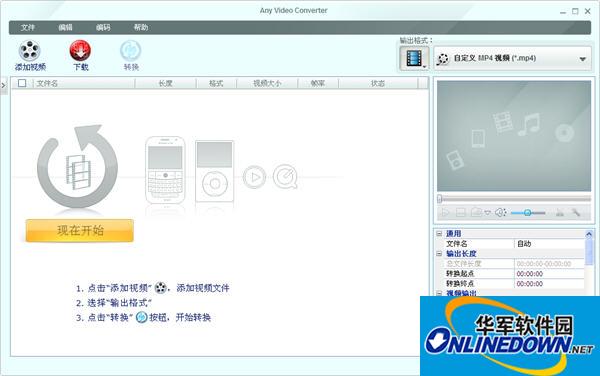
Task: Click the stop button under the preview
Action: 461,213
